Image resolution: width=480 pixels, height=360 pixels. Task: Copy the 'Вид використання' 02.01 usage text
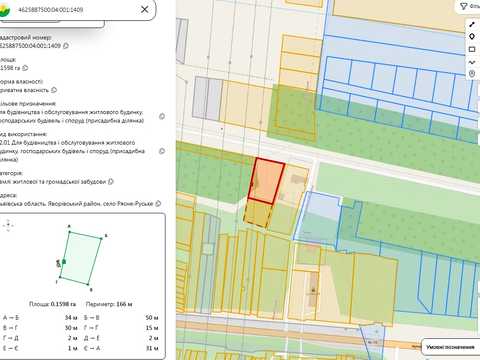[162, 151]
